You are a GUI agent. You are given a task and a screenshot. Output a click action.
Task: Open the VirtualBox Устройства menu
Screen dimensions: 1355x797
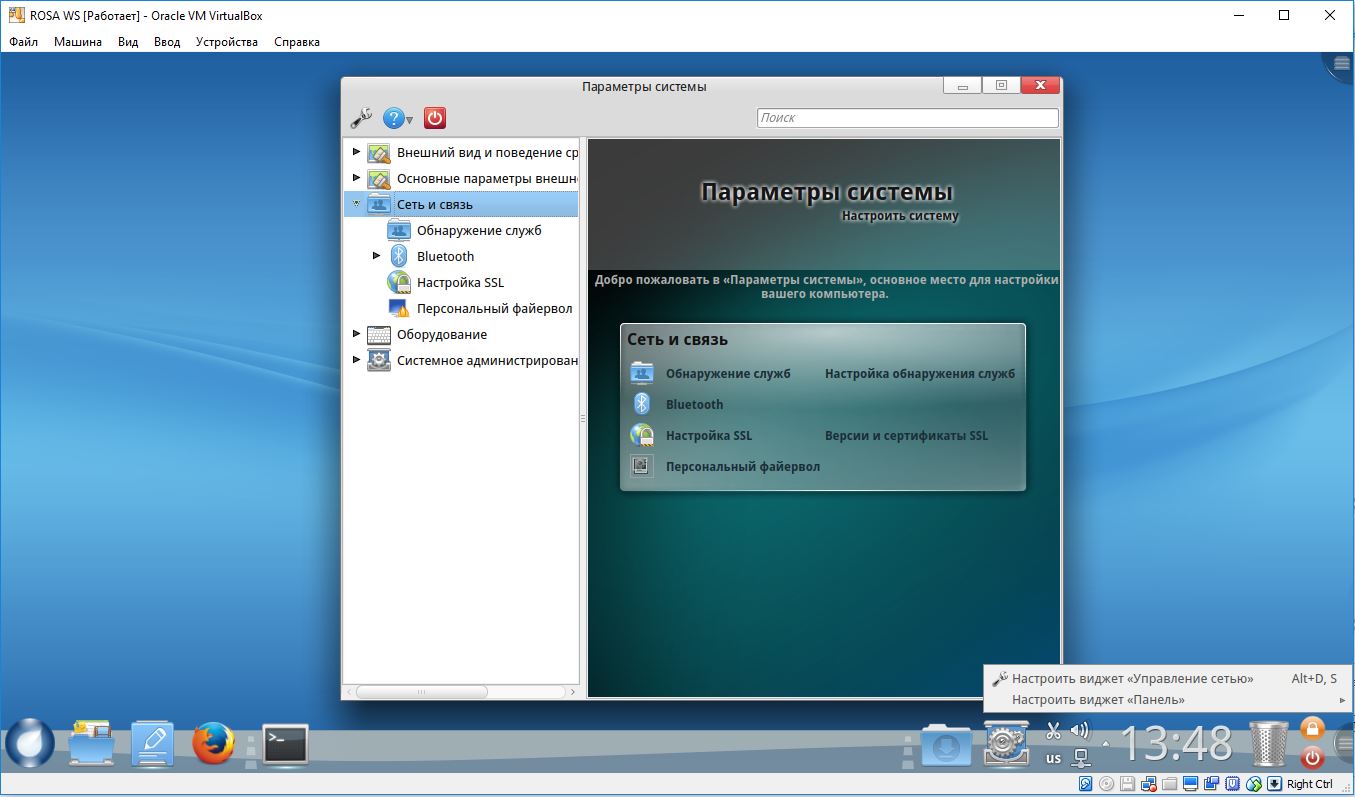click(227, 42)
